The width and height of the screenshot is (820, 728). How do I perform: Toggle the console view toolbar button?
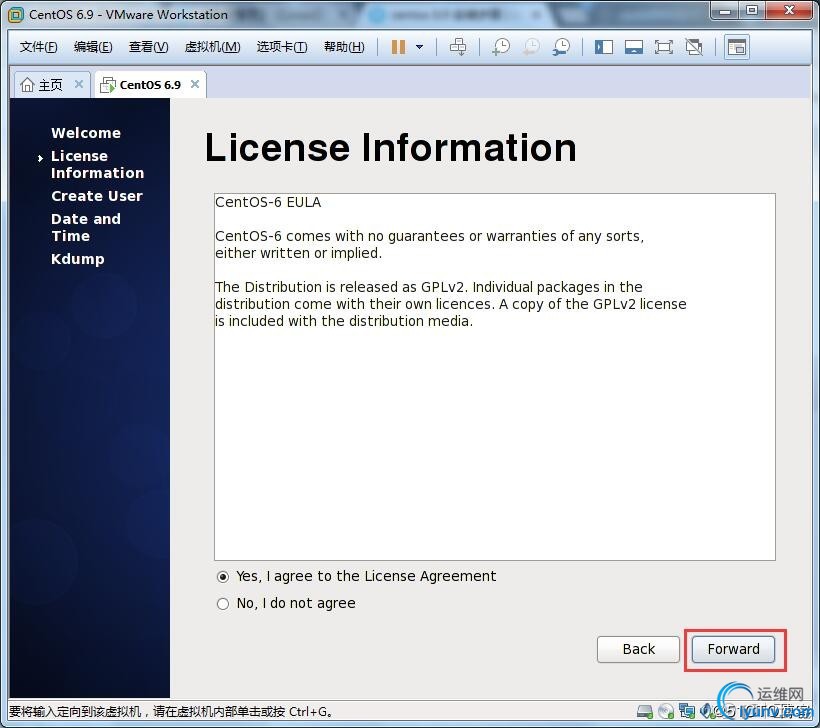point(737,47)
